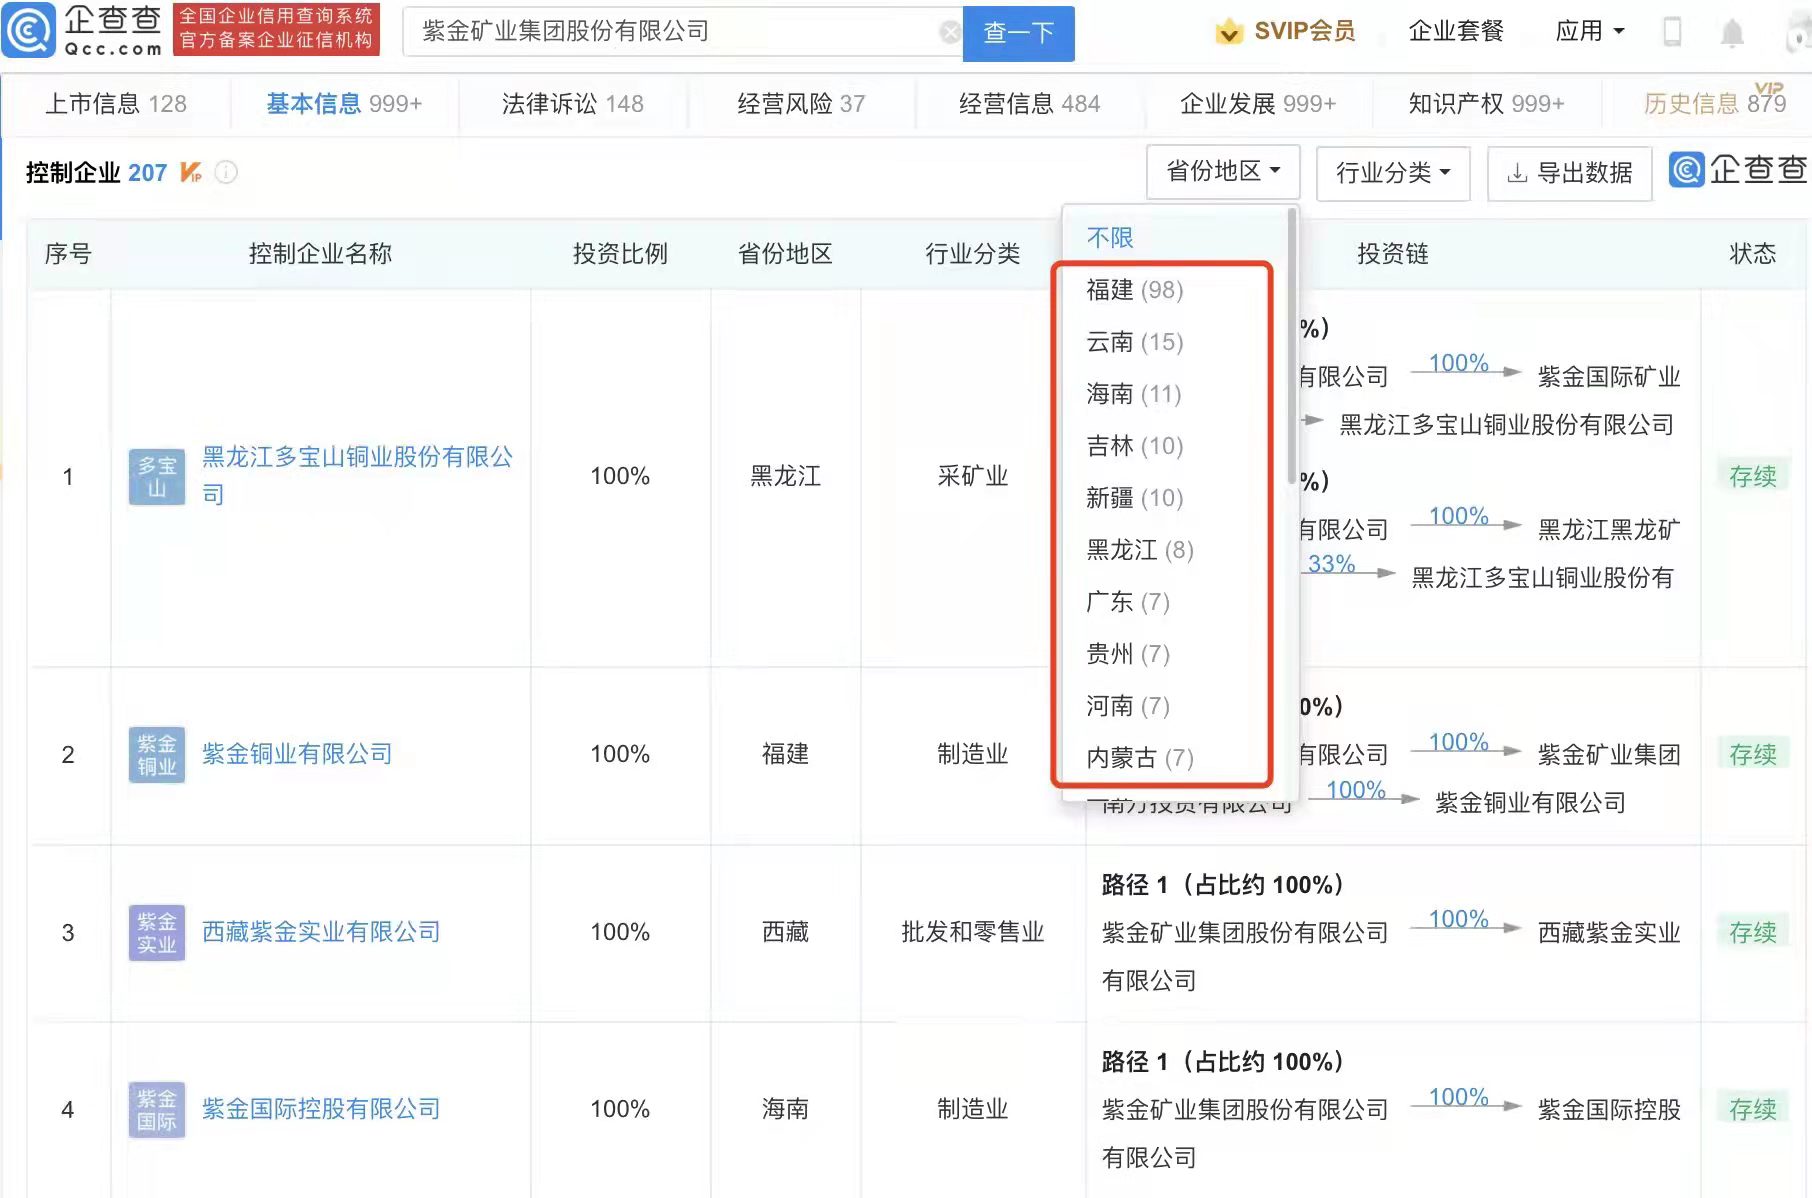Click the 企查查 watermark logo at right
Viewport: 1812px width, 1198px height.
coord(1739,170)
